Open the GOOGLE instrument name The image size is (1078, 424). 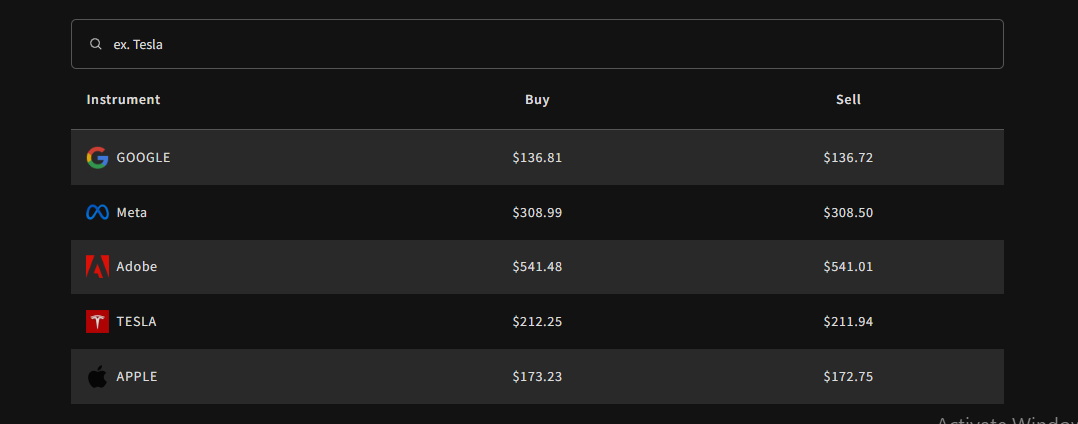[143, 157]
